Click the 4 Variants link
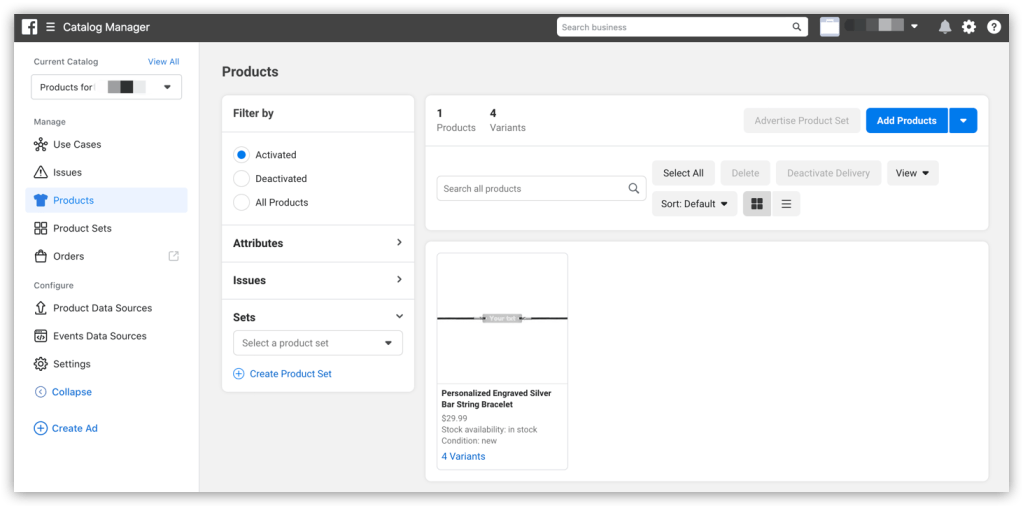The width and height of the screenshot is (1023, 506). (463, 456)
